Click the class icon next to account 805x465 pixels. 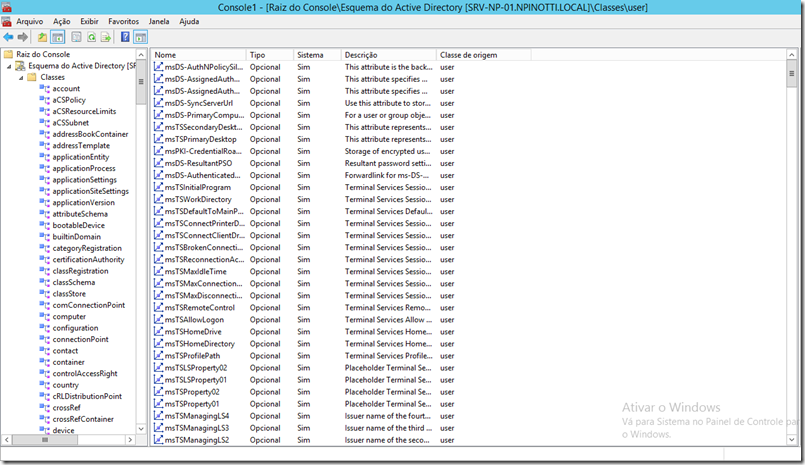point(45,88)
